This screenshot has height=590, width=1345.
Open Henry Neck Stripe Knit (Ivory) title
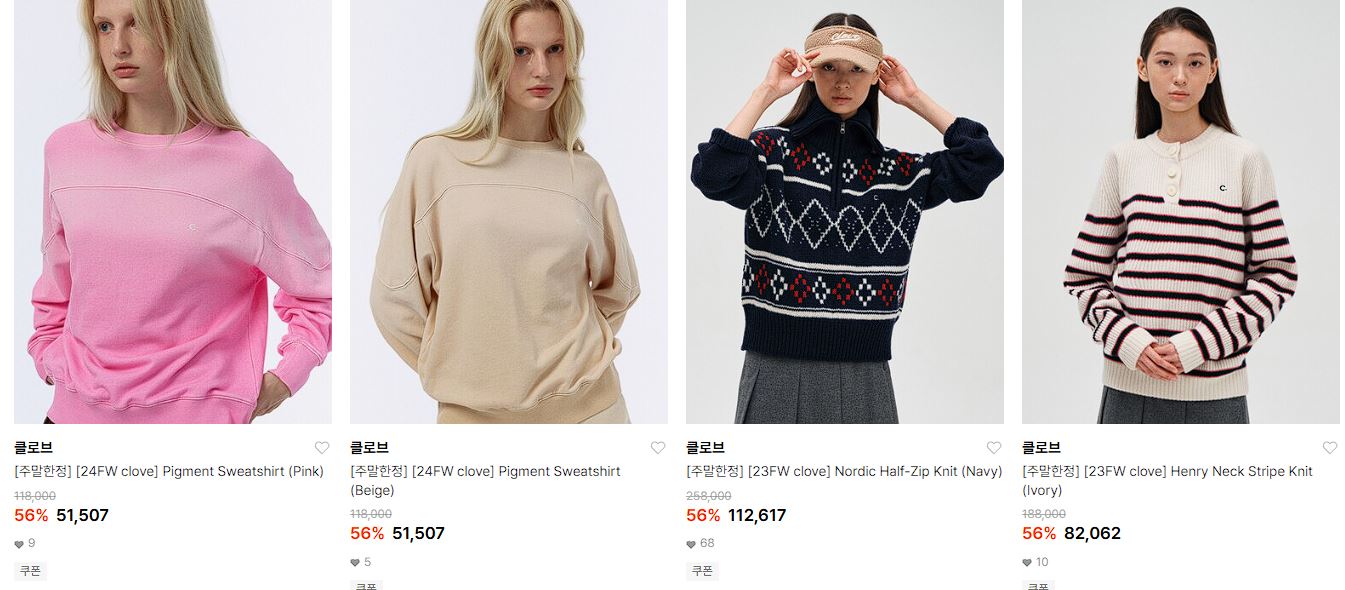(1167, 481)
